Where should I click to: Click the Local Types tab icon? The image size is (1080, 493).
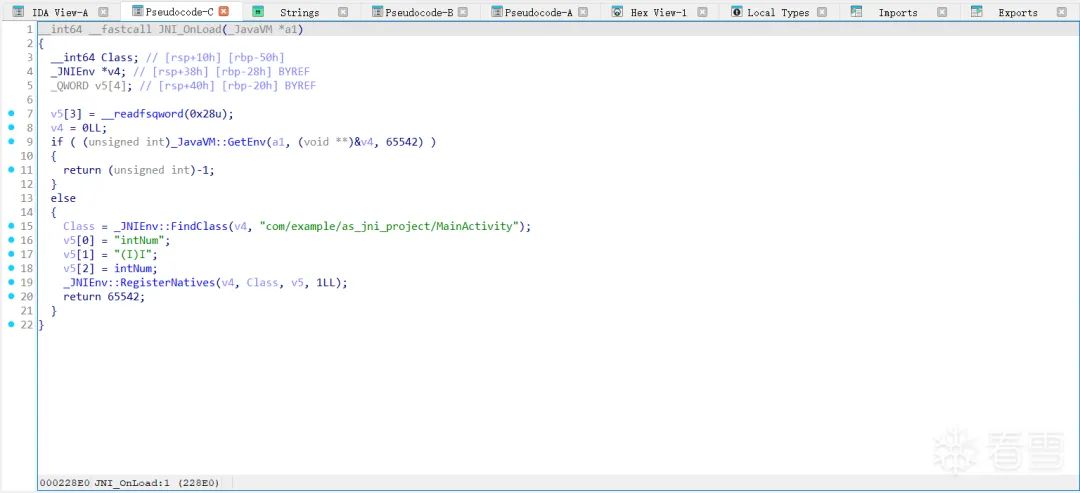coord(737,12)
